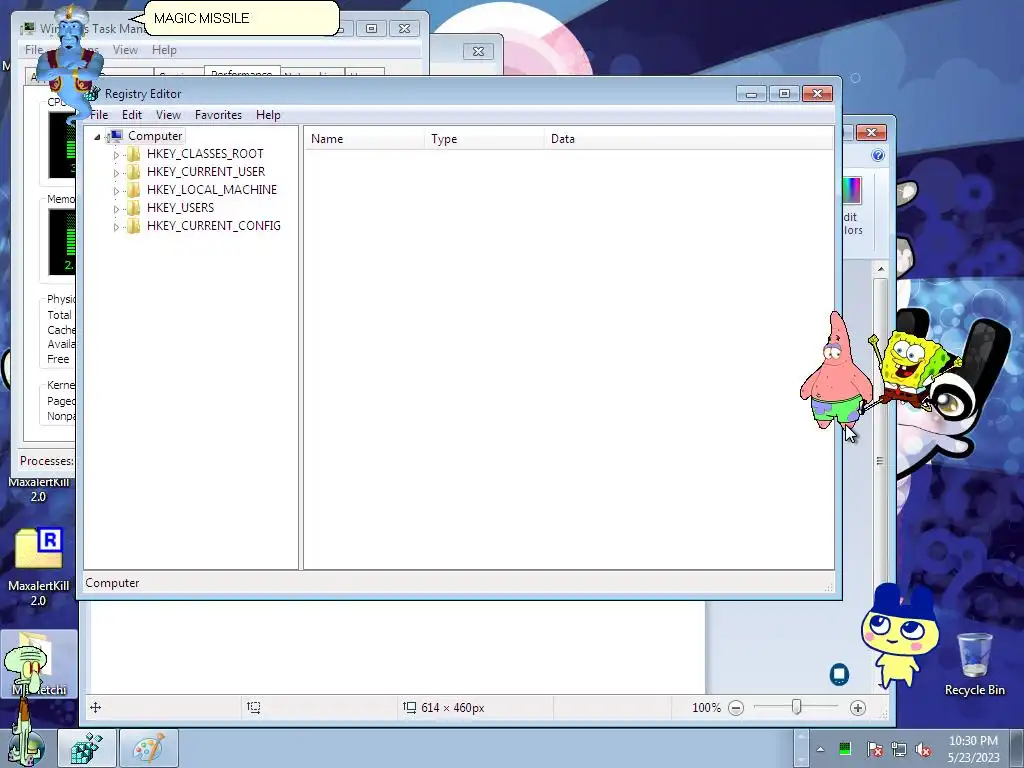Click Paint's Edit colors rainbow icon
Image resolution: width=1024 pixels, height=768 pixels.
pos(852,191)
